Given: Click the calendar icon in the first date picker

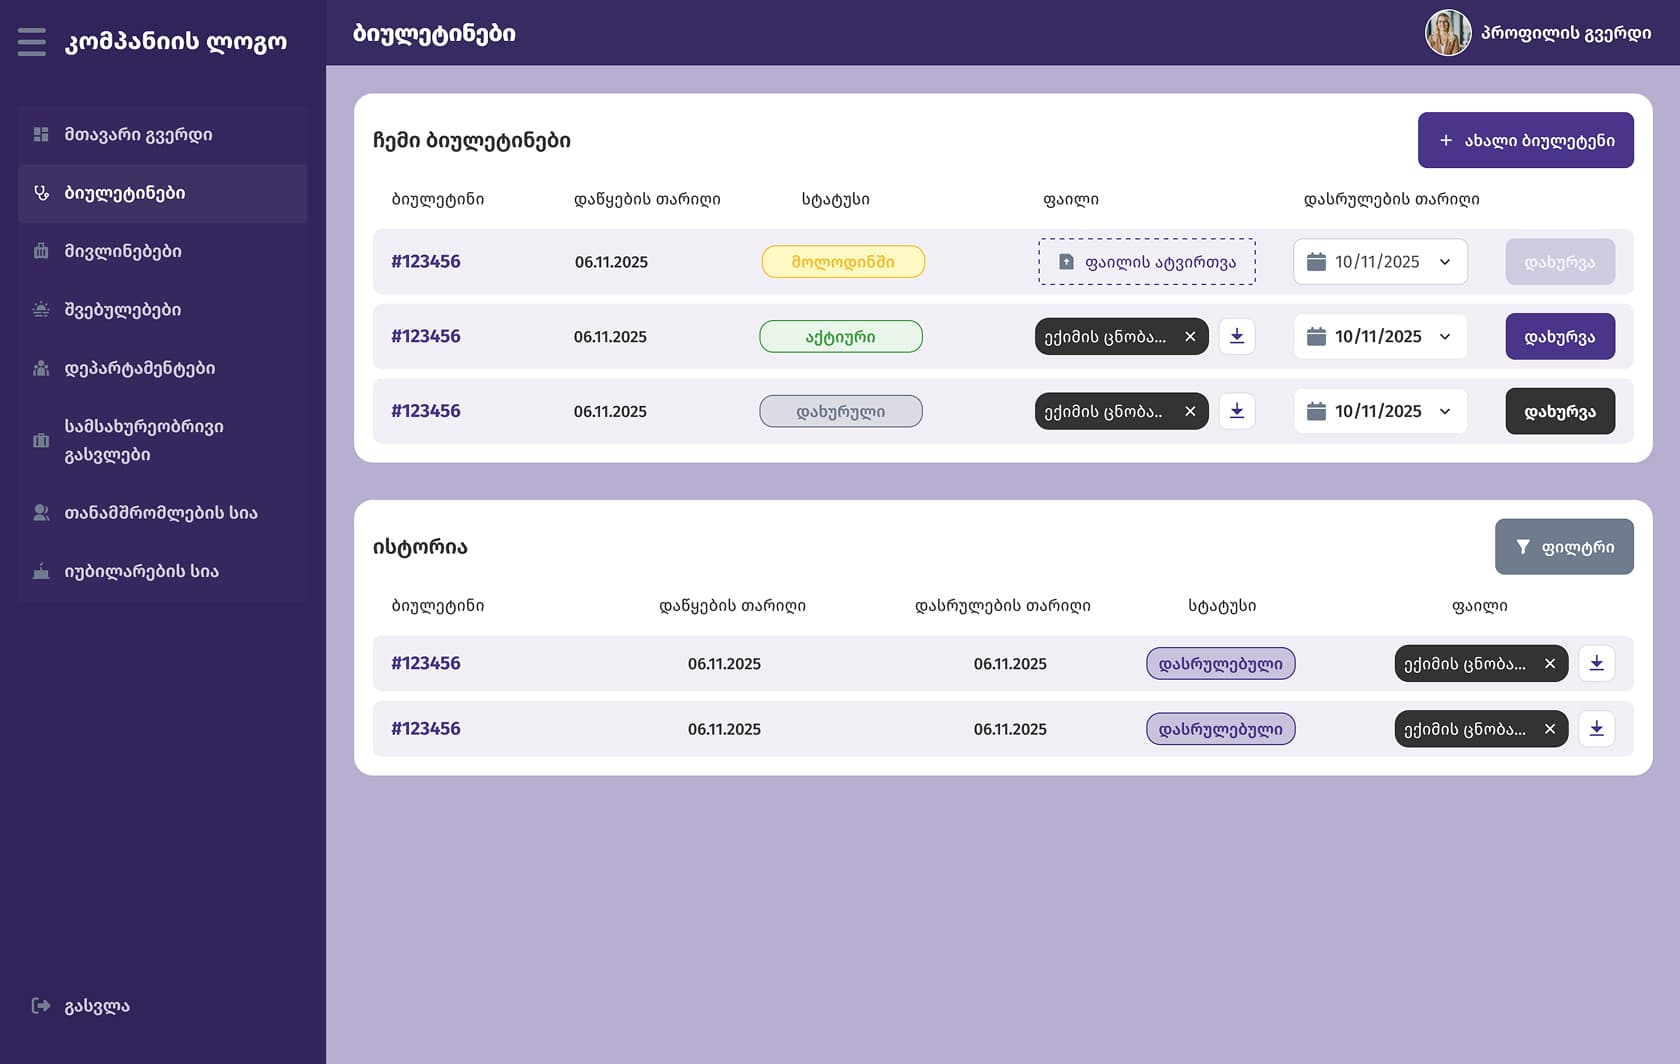Looking at the screenshot, I should 1317,261.
